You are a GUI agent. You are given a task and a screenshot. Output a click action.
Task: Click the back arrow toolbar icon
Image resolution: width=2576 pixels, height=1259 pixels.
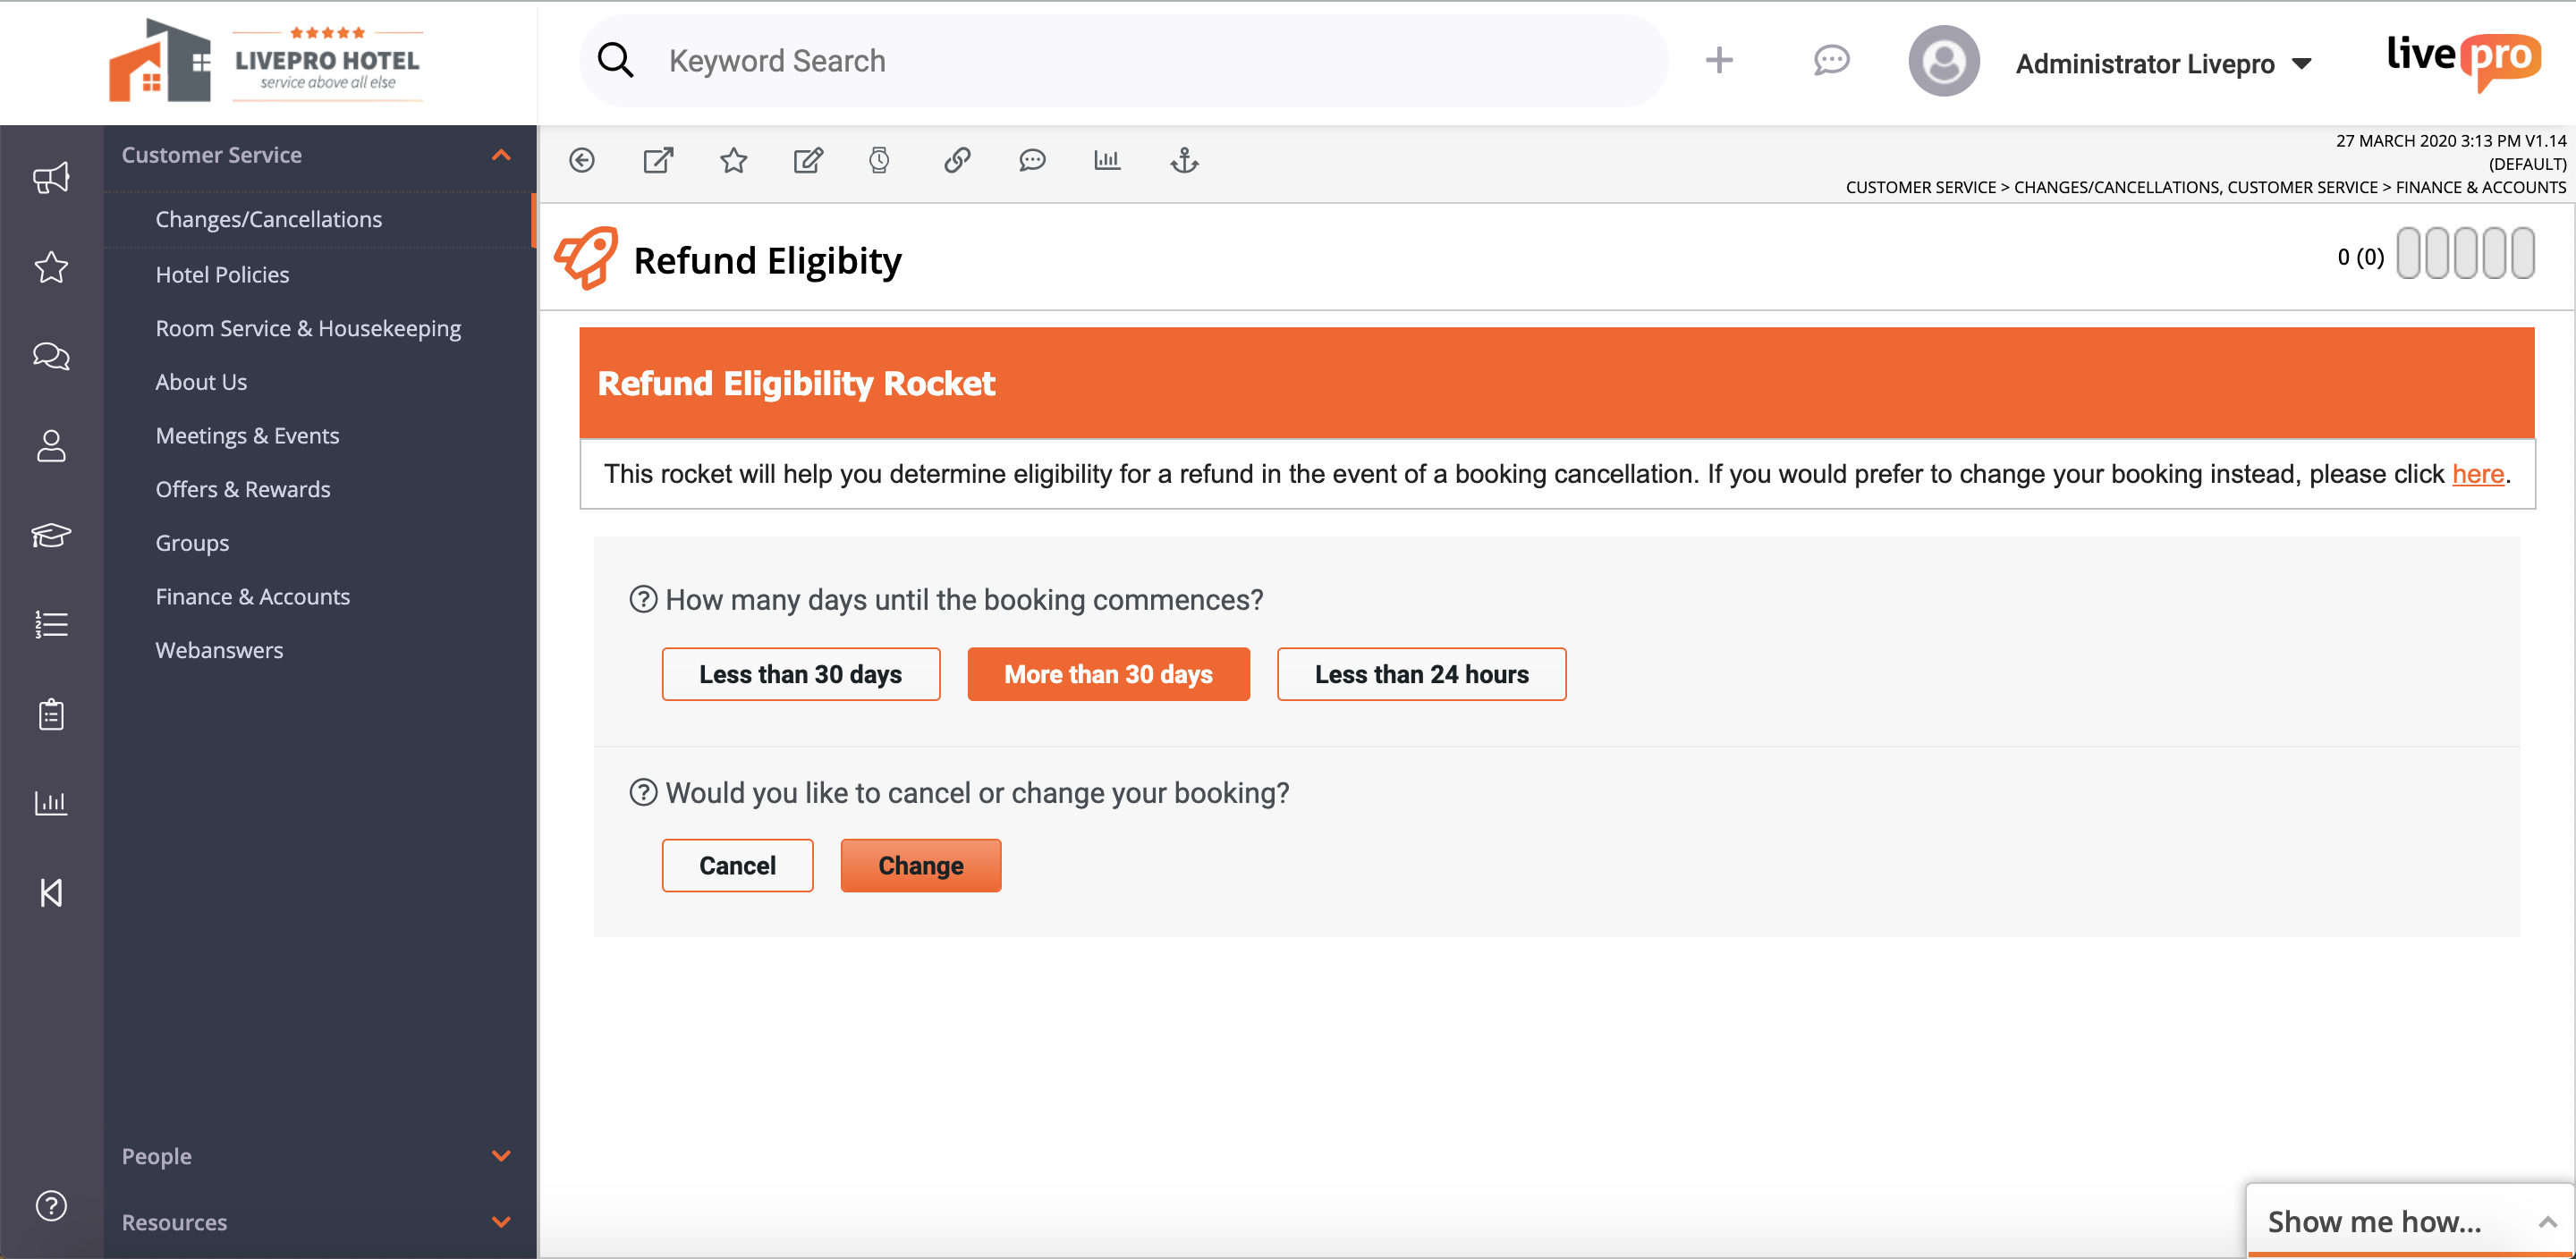tap(581, 160)
